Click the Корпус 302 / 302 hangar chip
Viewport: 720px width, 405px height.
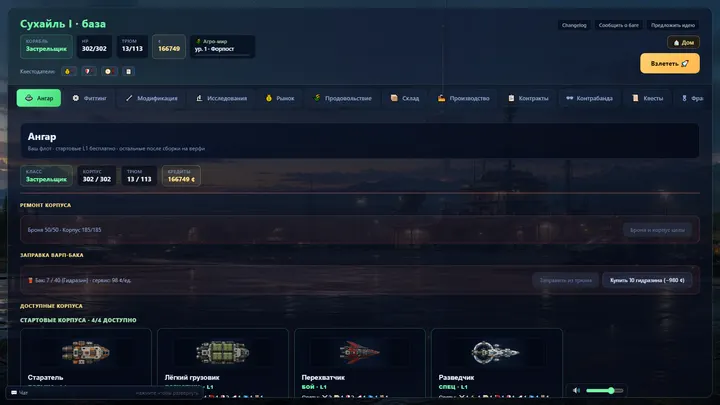coord(96,176)
